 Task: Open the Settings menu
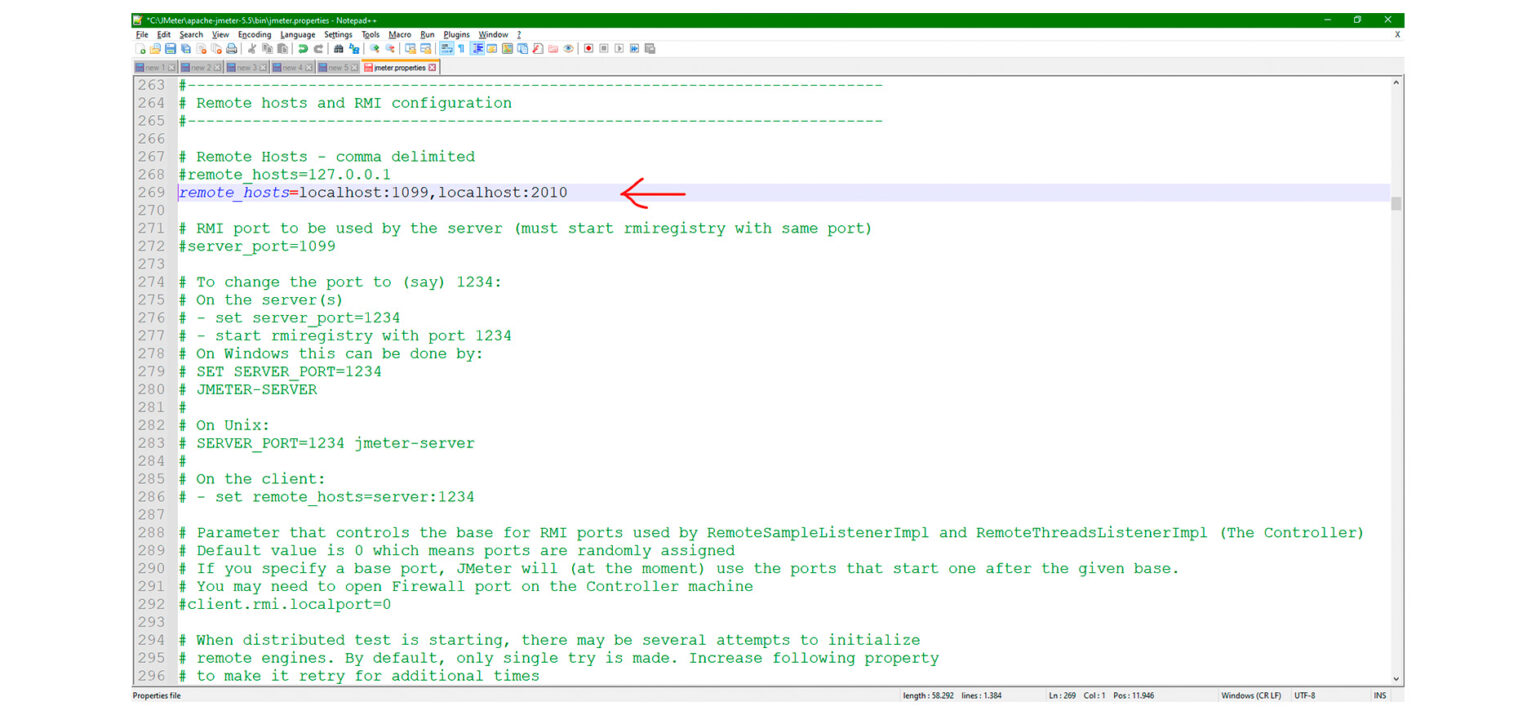[x=338, y=34]
